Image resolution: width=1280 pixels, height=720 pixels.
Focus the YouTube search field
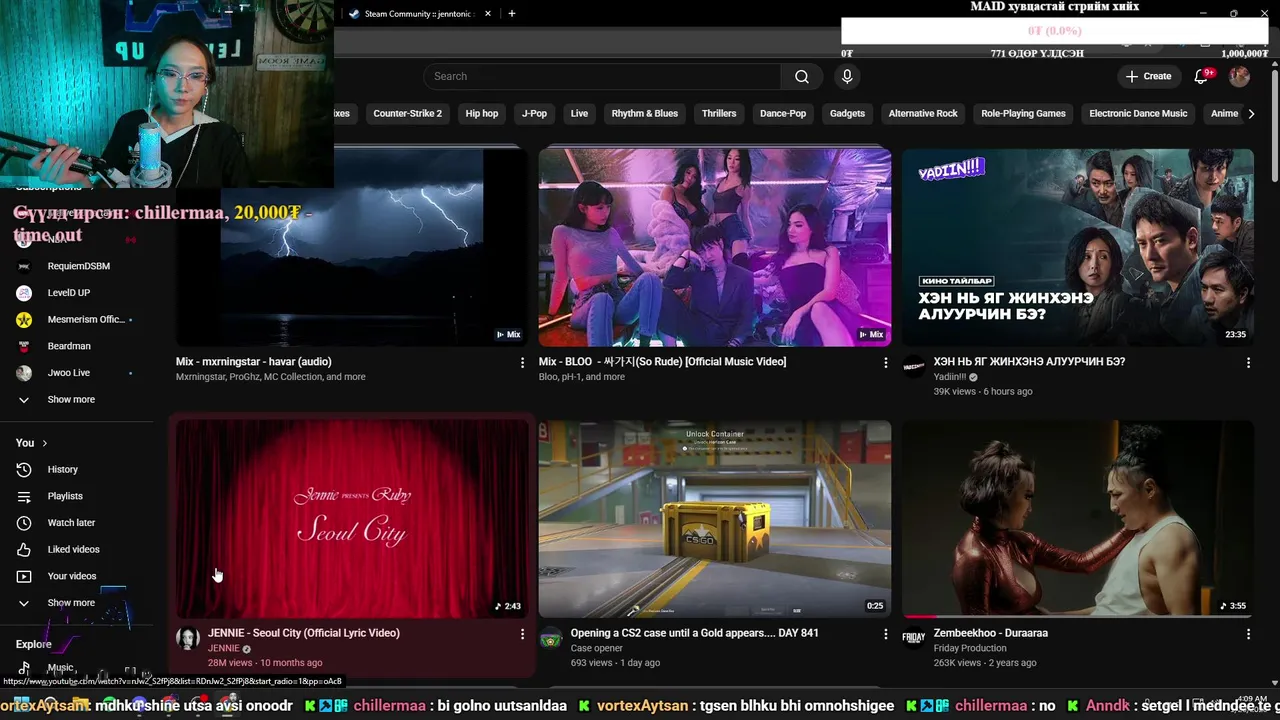[x=602, y=76]
